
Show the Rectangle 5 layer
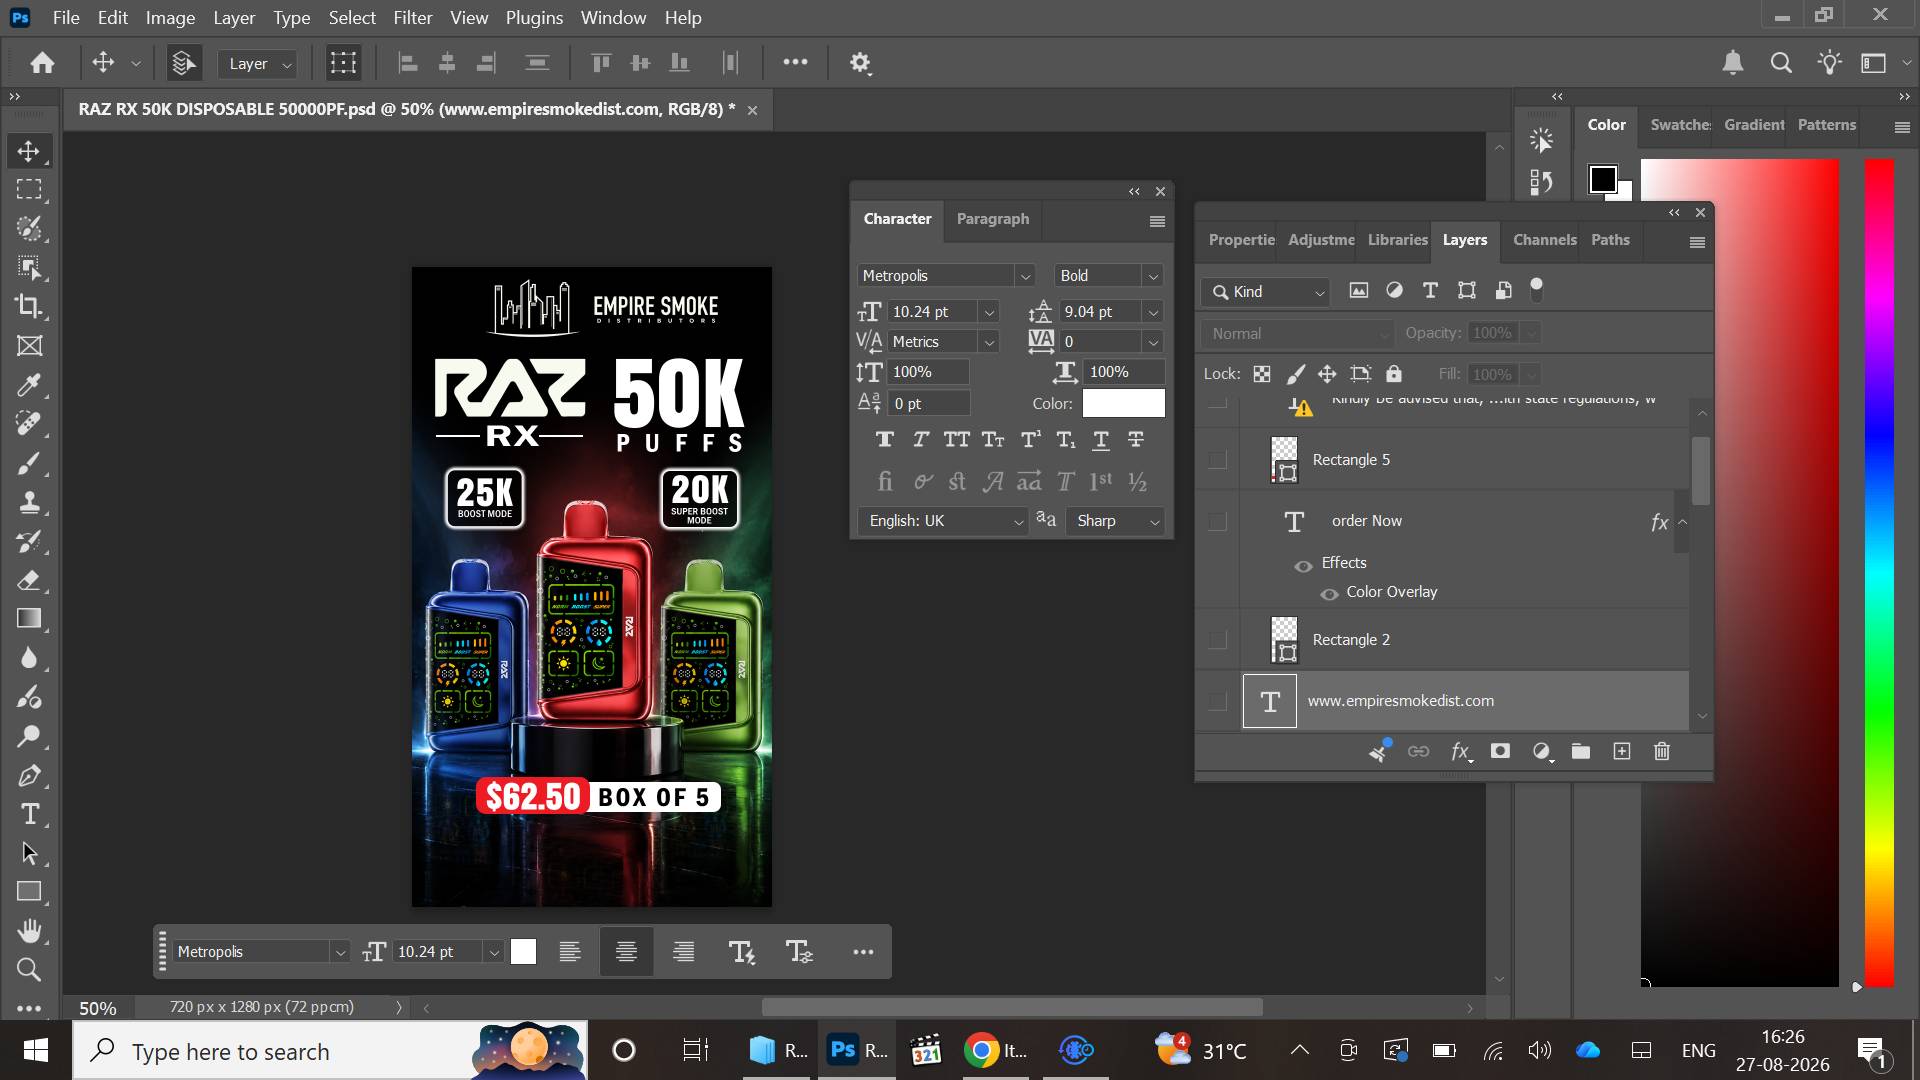[1217, 460]
